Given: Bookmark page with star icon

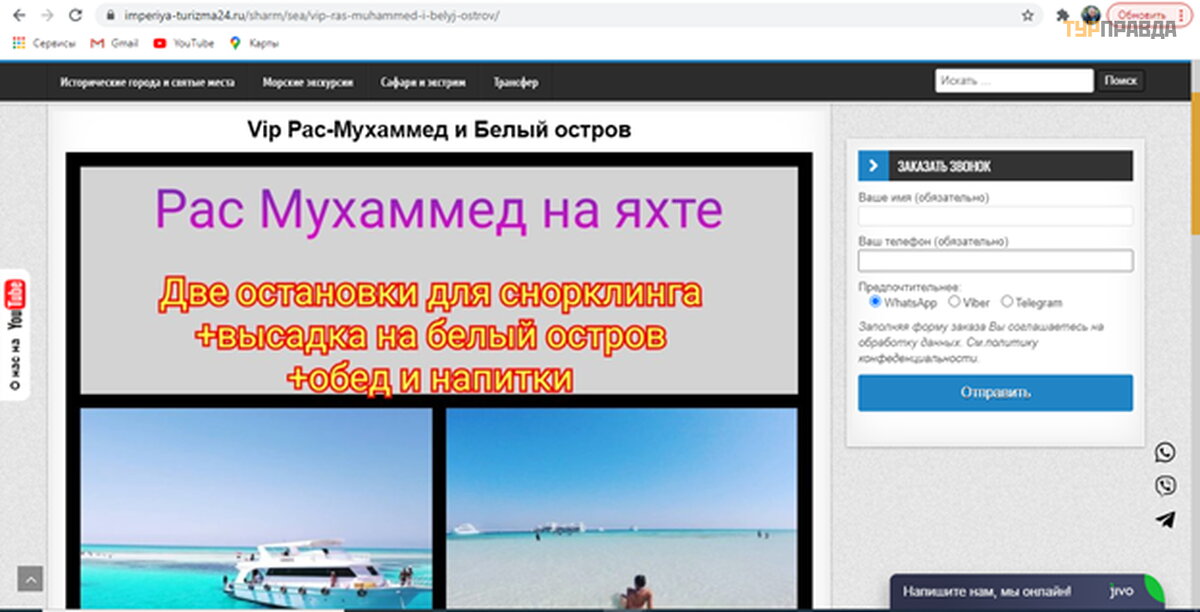Looking at the screenshot, I should click(x=1027, y=16).
